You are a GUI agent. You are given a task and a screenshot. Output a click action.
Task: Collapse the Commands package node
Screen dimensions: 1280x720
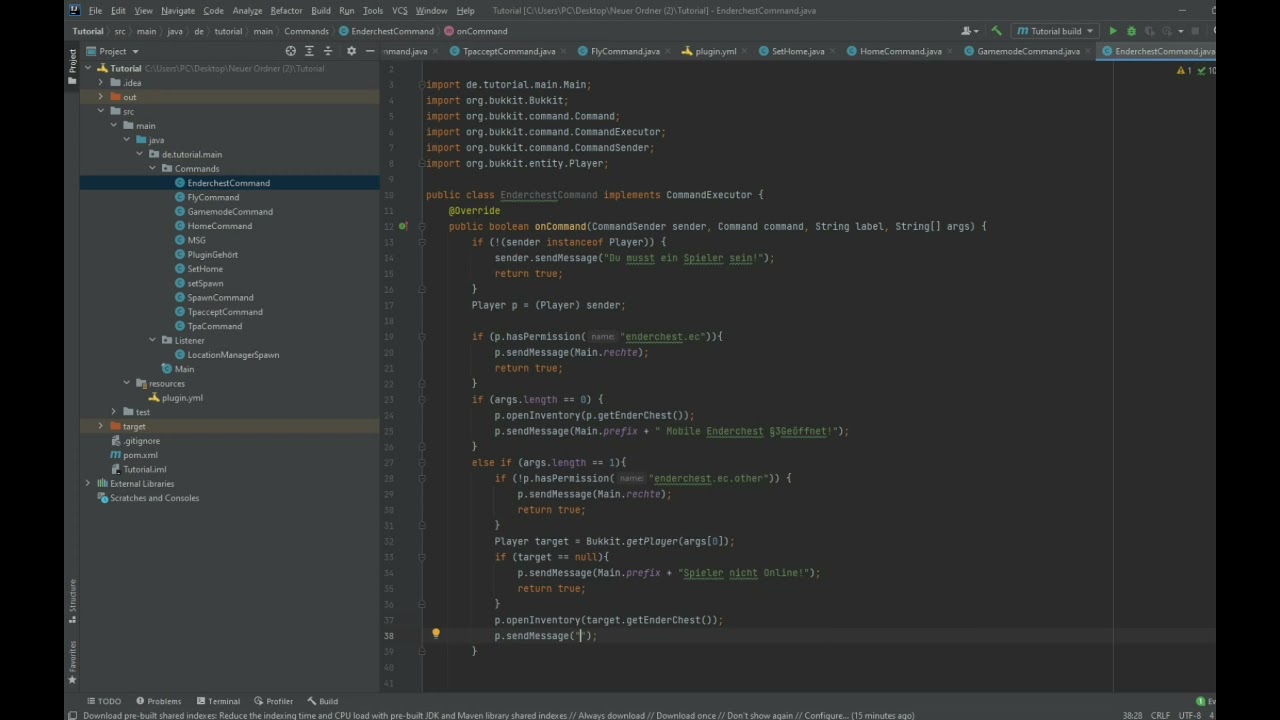(153, 168)
